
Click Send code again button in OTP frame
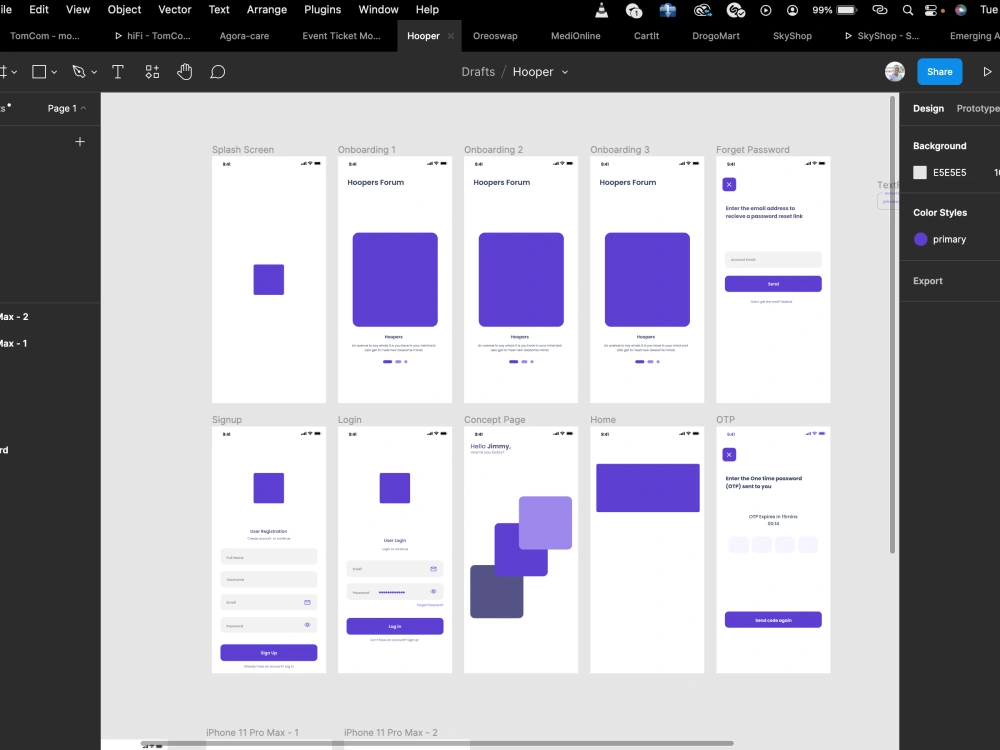(773, 620)
